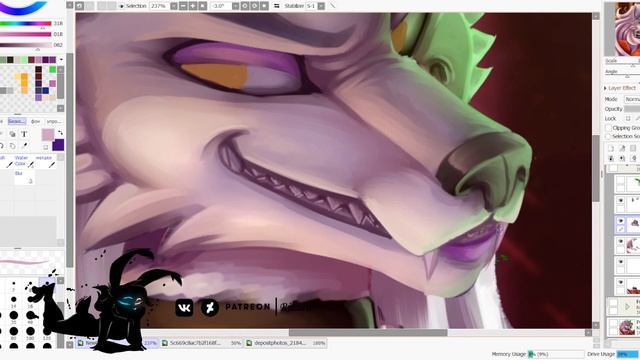Open the swatch history dropdown arrow
Viewport: 640px width, 360px height.
[x=61, y=60]
